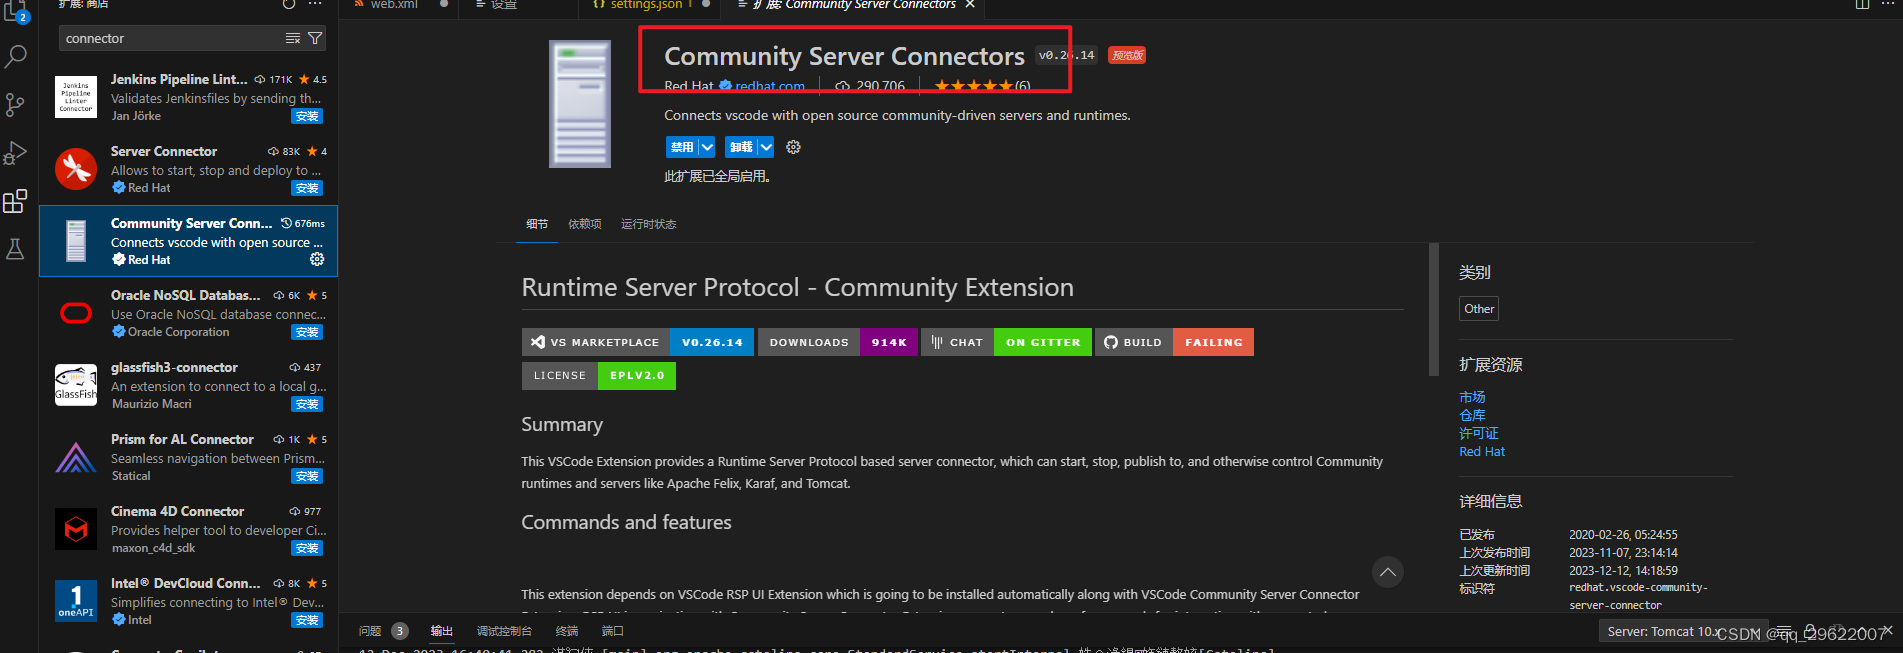This screenshot has height=653, width=1903.
Task: Open the 仓库 repository resource link
Action: [1472, 415]
